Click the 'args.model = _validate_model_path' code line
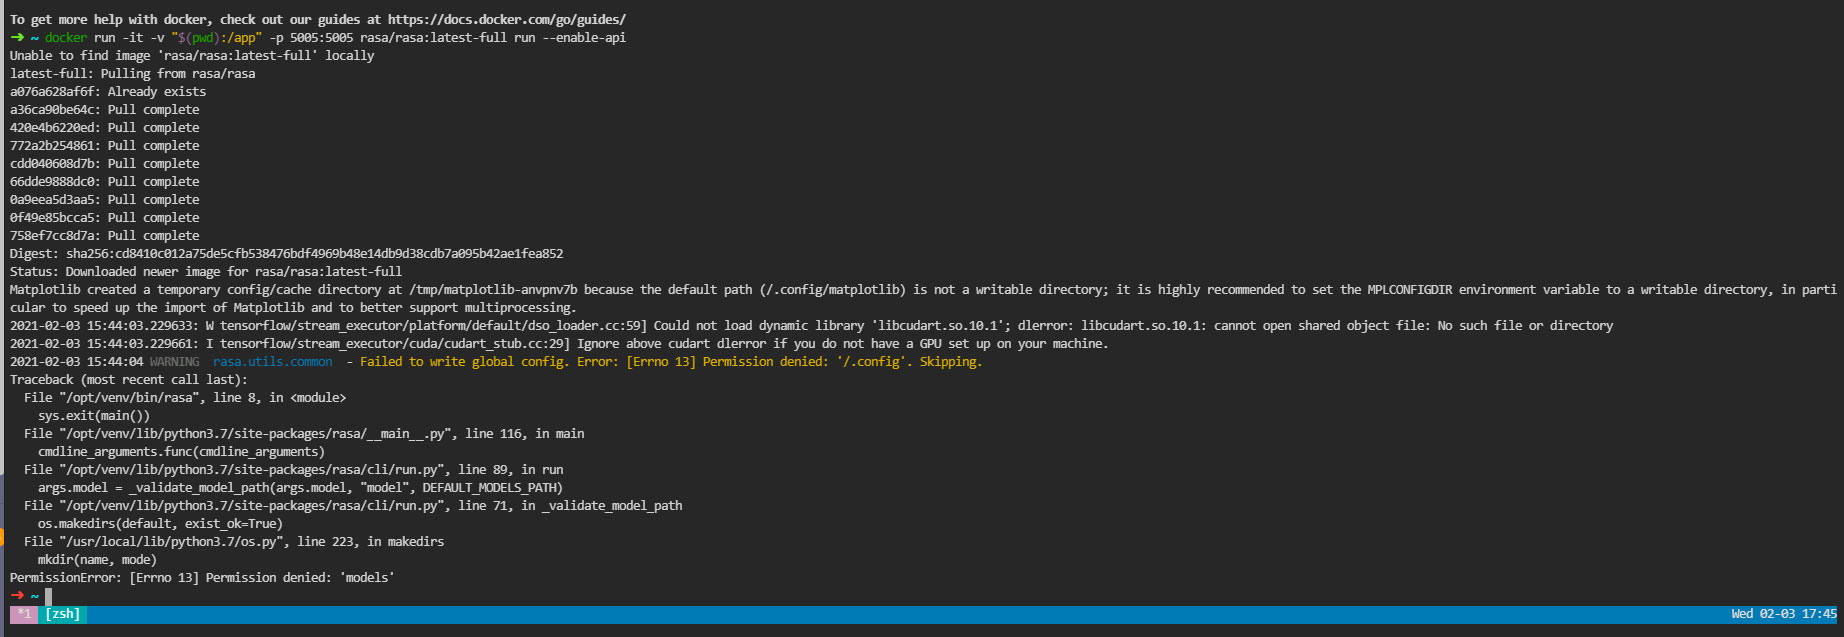Viewport: 1844px width, 637px height. 300,487
